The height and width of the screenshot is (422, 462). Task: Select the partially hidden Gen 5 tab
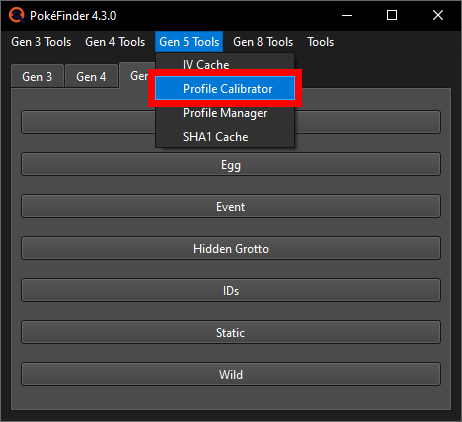point(137,75)
